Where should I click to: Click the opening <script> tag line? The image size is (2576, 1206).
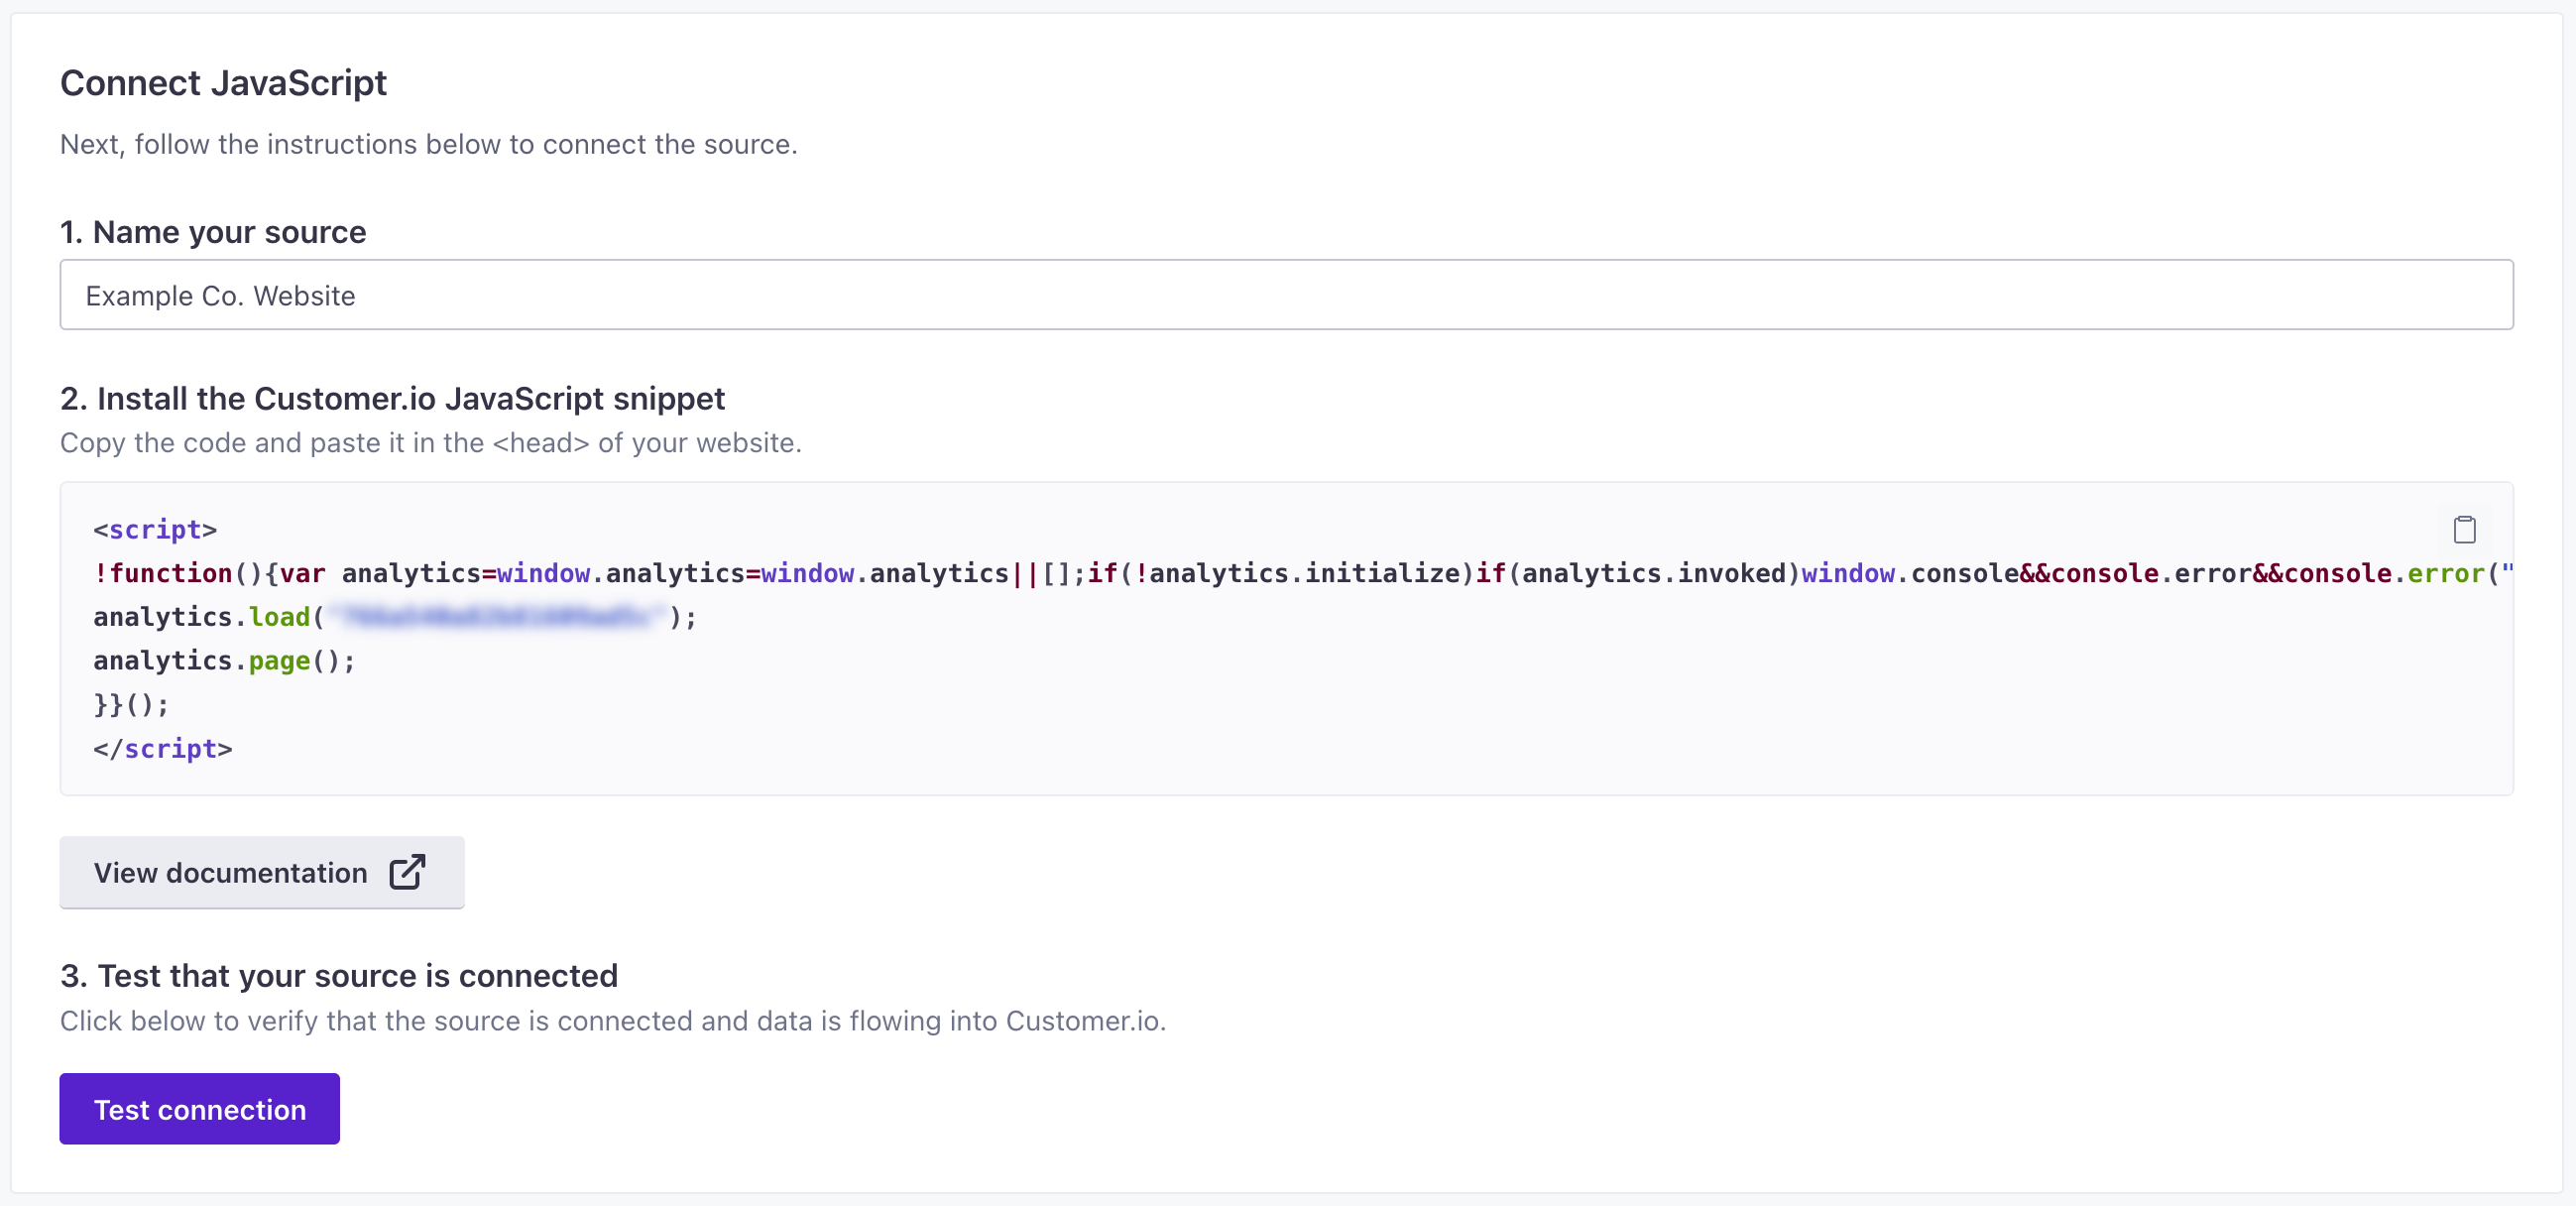[155, 529]
